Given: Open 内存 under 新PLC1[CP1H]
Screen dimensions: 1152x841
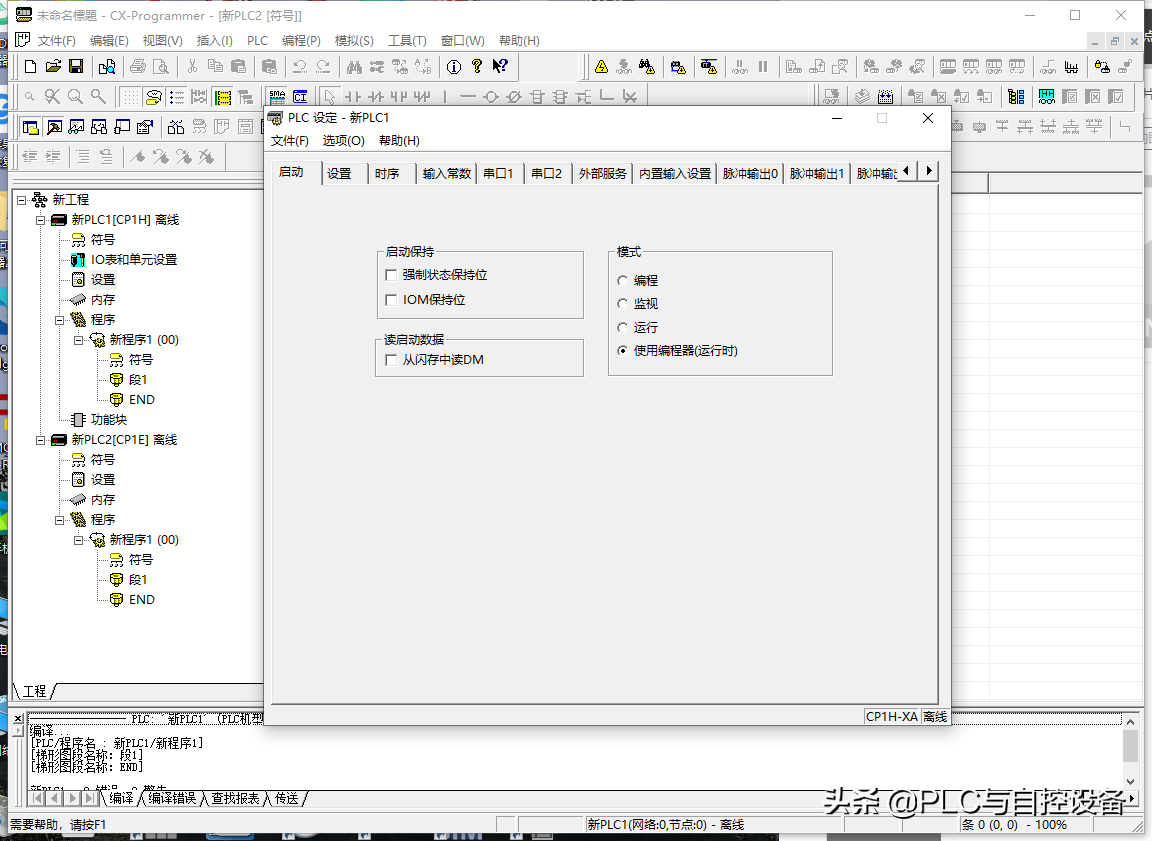Looking at the screenshot, I should (103, 300).
